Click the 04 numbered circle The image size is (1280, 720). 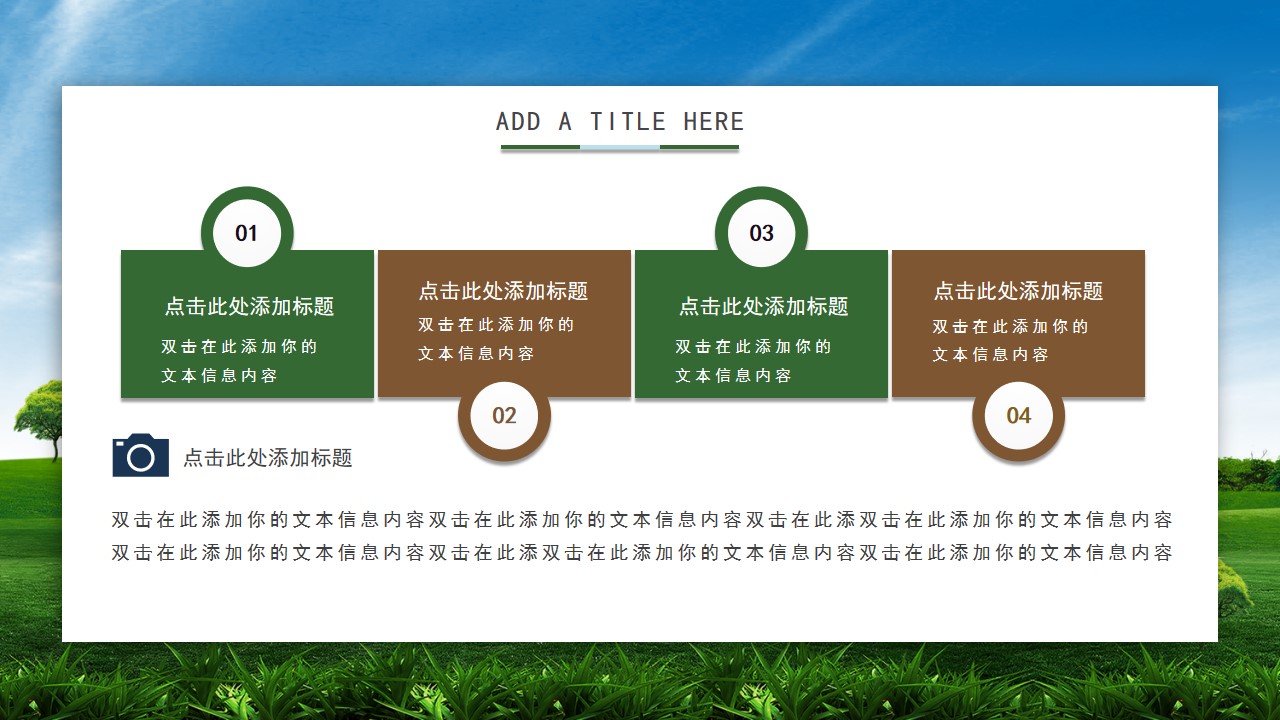pyautogui.click(x=1018, y=415)
